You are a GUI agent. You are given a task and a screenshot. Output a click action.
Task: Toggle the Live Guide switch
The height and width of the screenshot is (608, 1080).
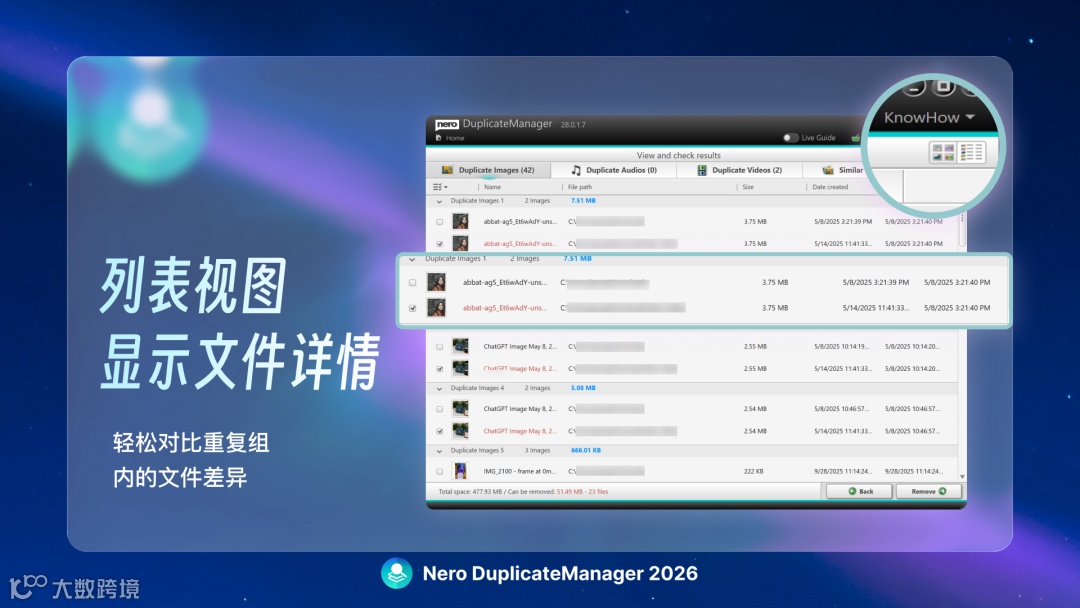pyautogui.click(x=790, y=138)
